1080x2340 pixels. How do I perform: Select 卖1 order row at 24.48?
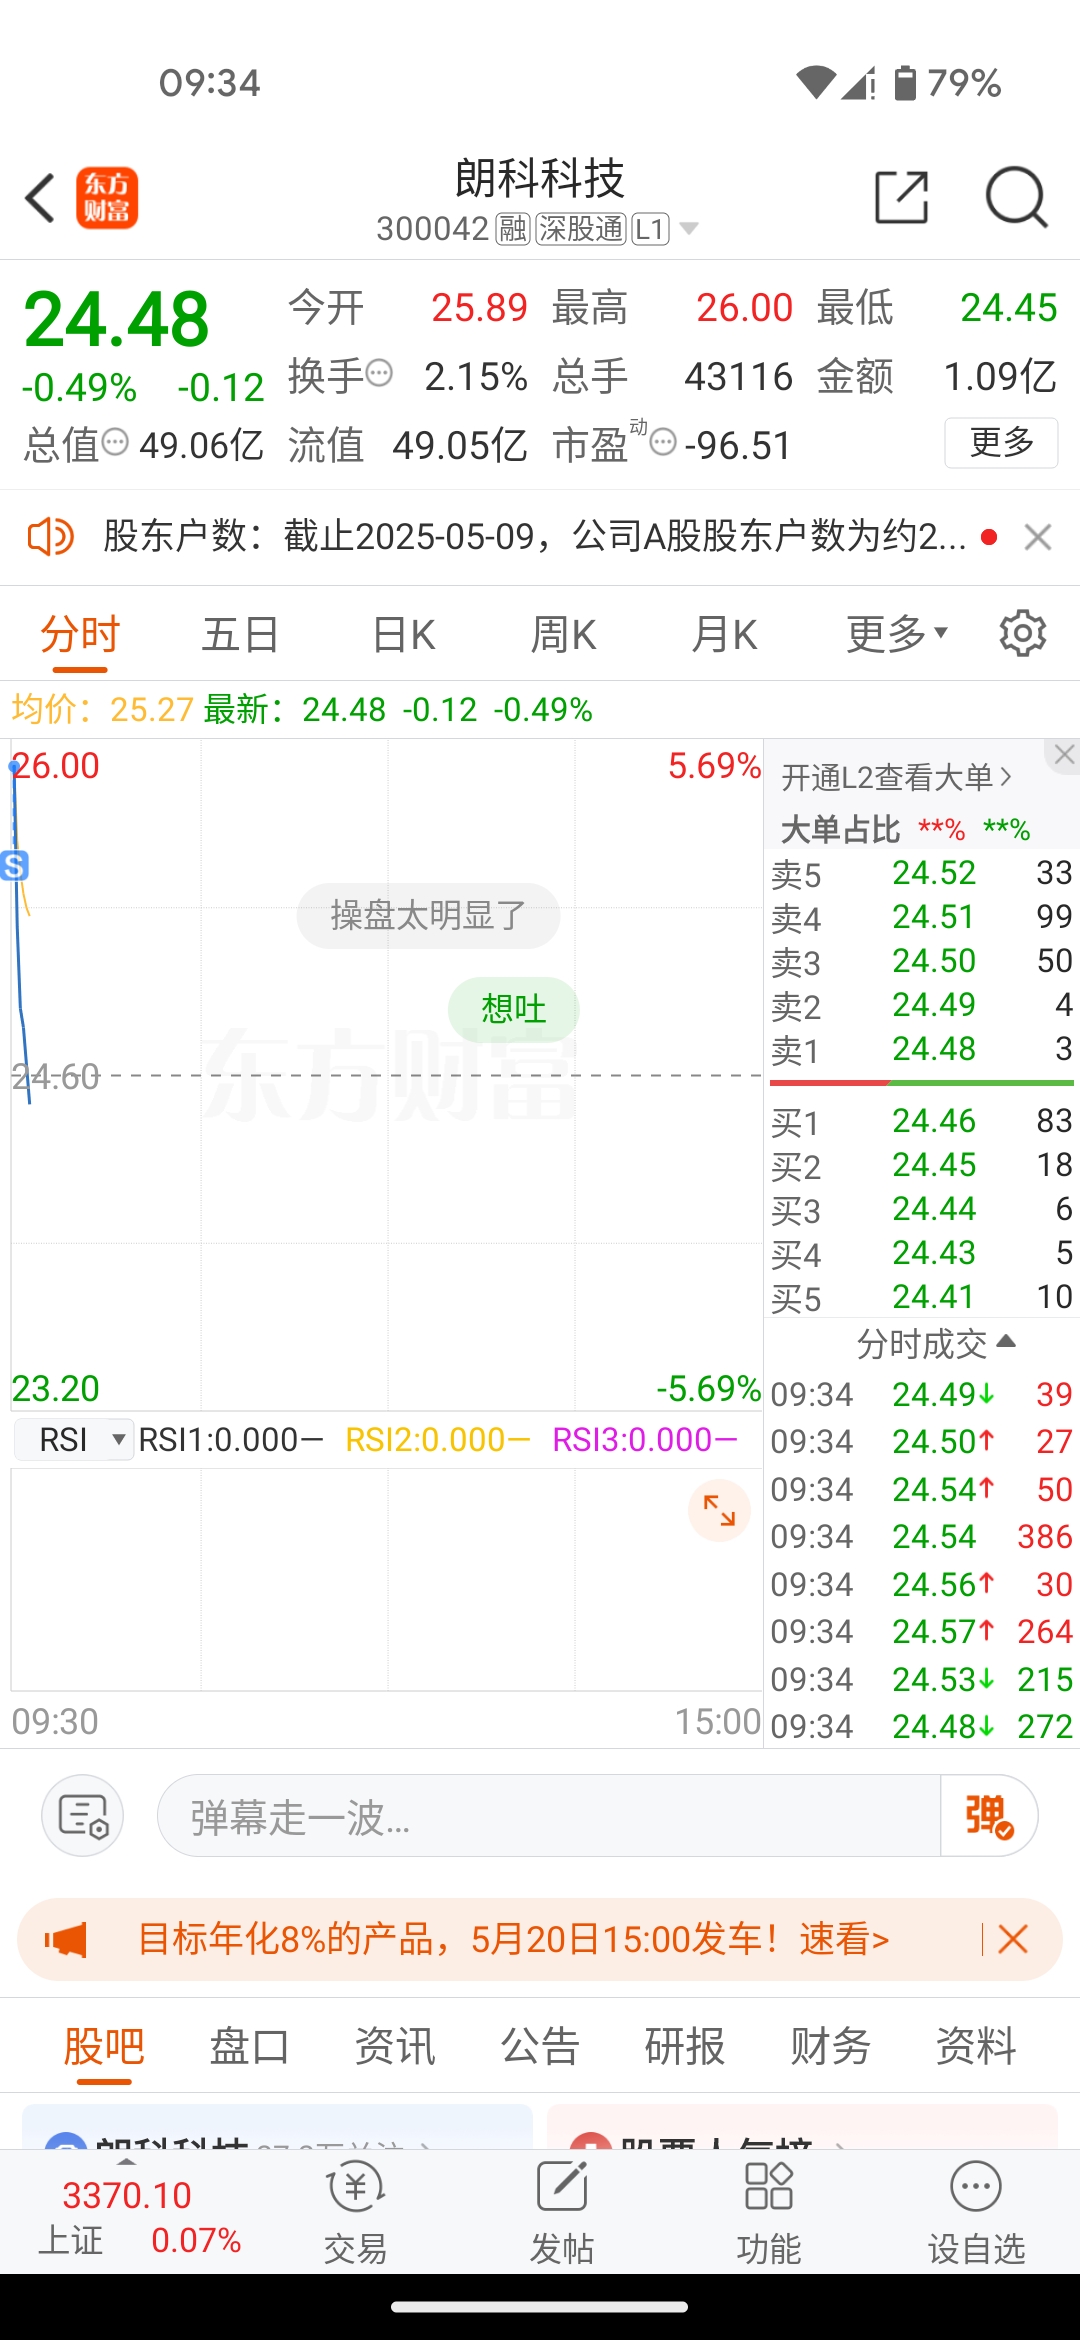[x=922, y=1049]
